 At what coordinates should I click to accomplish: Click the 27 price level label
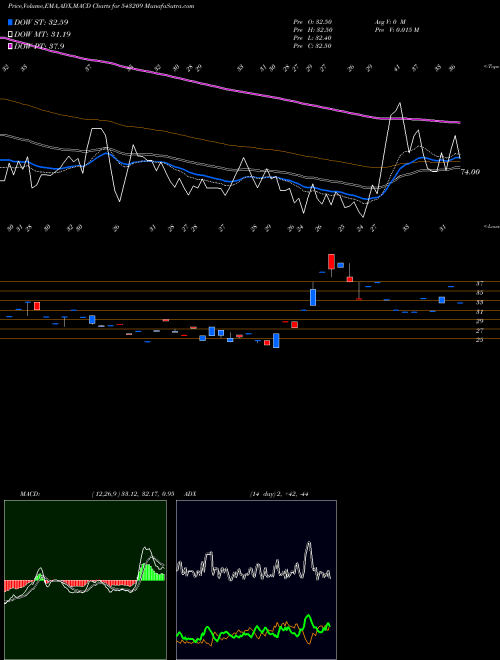click(x=479, y=331)
